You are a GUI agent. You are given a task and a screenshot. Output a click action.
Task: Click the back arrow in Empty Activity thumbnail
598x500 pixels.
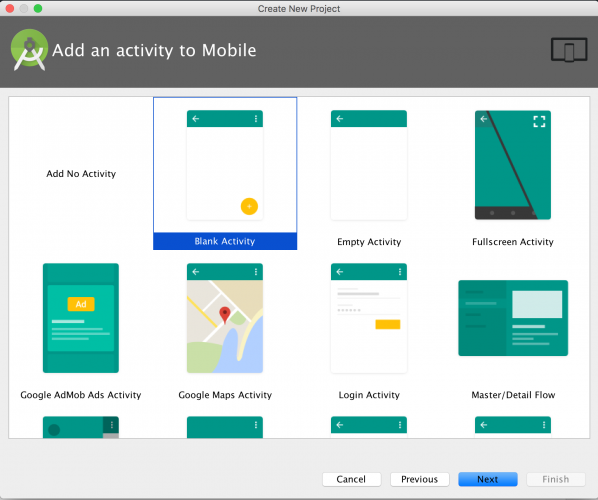(x=339, y=119)
